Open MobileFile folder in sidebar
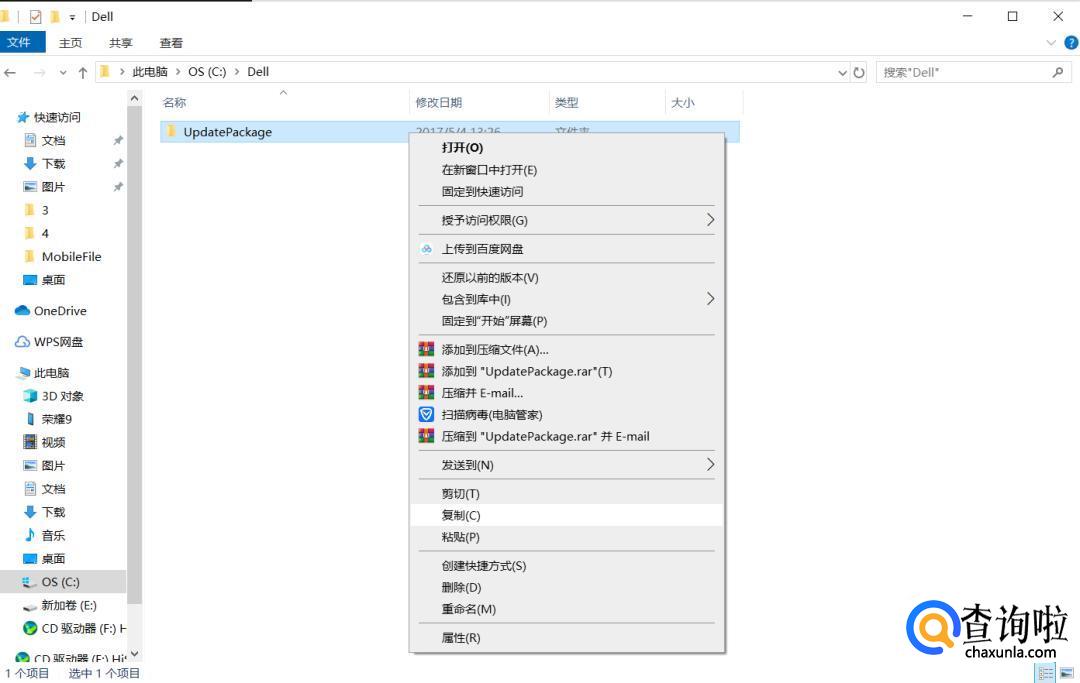 click(72, 257)
